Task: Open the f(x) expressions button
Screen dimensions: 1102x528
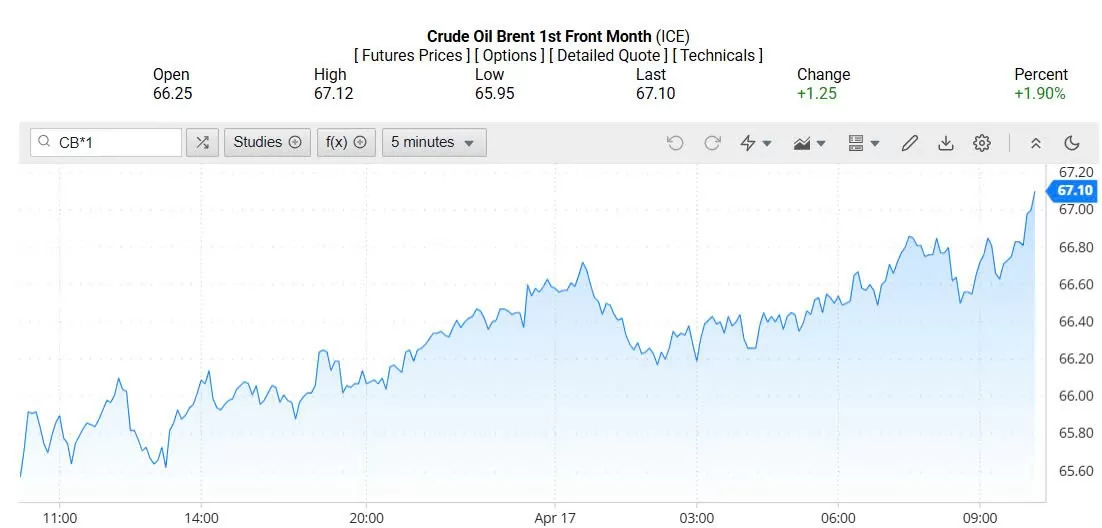Action: pyautogui.click(x=347, y=143)
